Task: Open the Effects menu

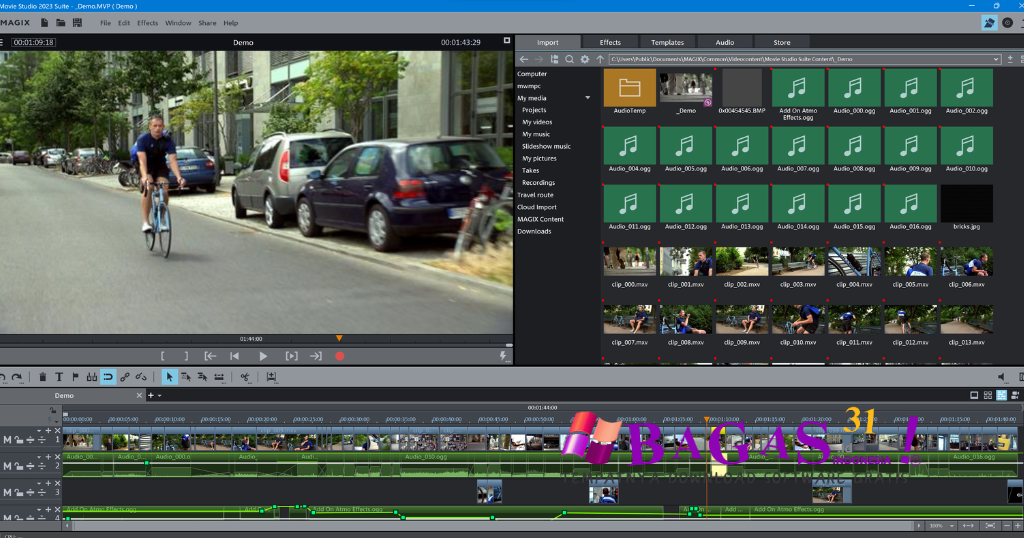Action: point(148,23)
